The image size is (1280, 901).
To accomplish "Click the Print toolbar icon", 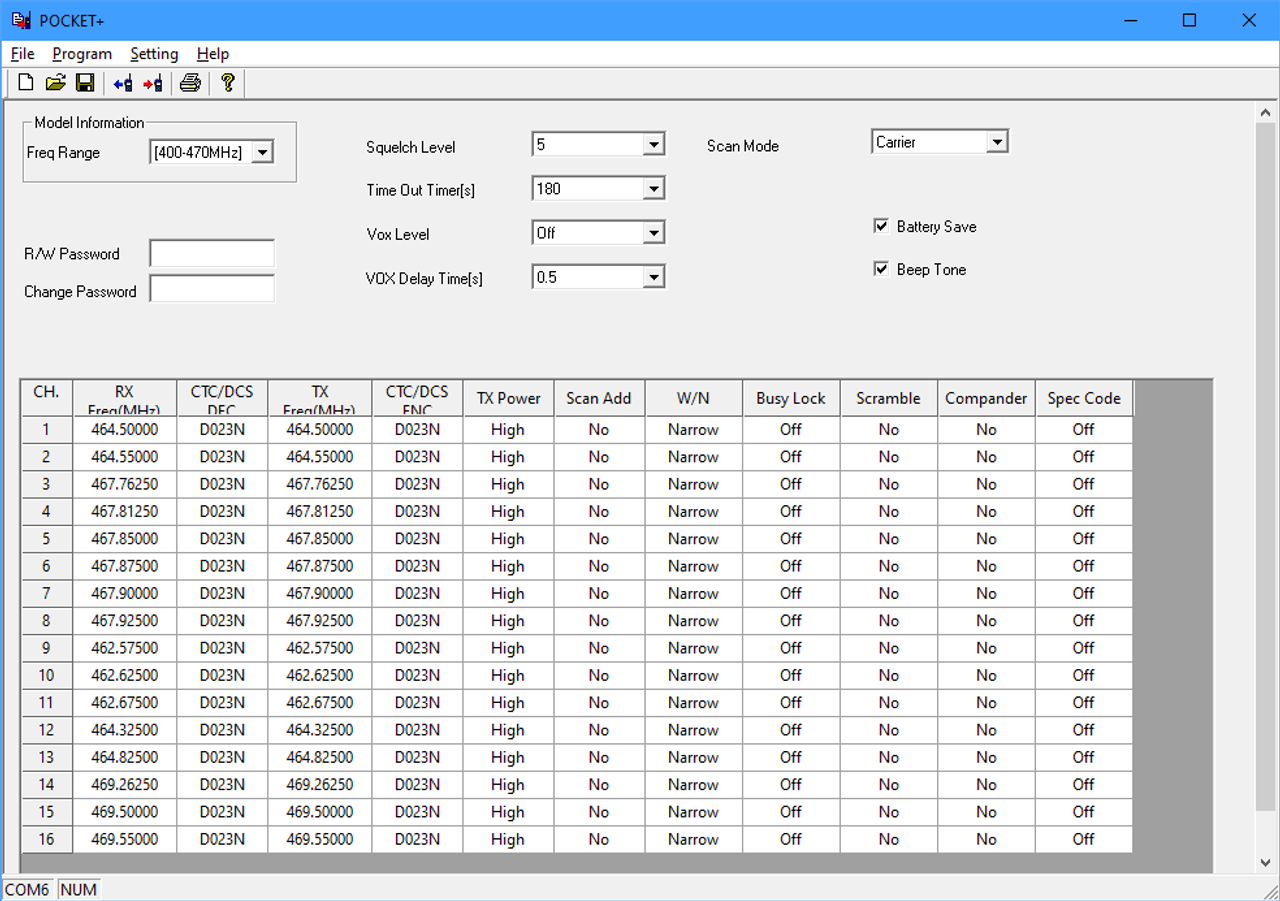I will coord(190,83).
